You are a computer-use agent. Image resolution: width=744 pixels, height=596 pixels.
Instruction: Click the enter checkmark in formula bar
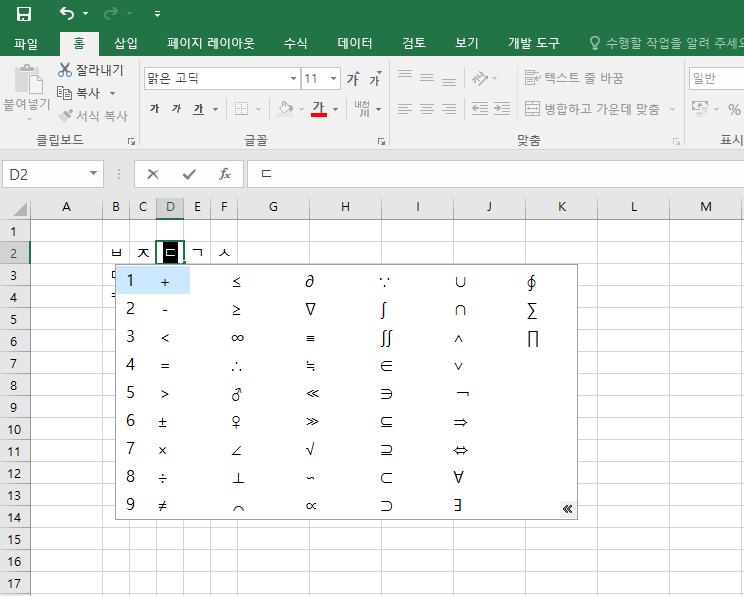[x=189, y=174]
